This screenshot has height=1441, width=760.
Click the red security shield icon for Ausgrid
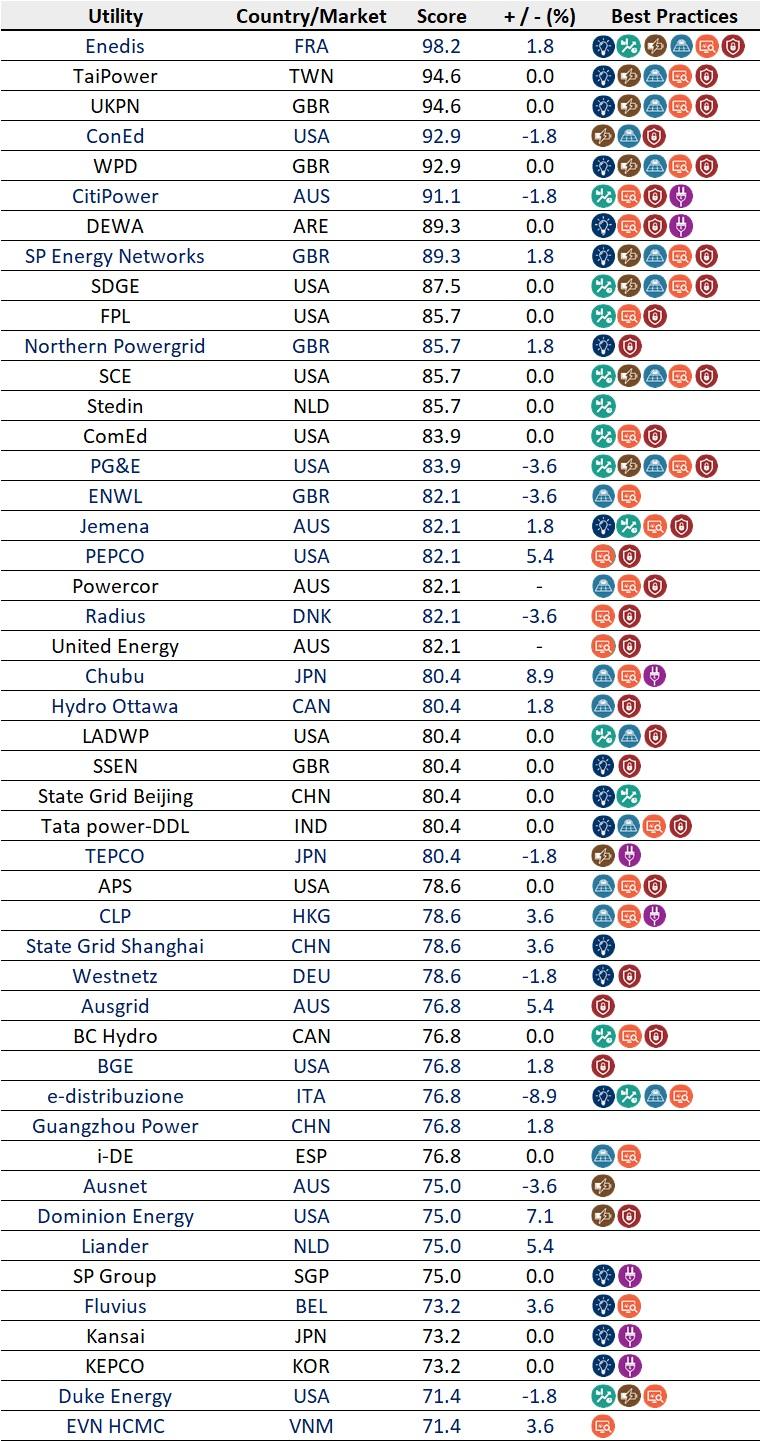pyautogui.click(x=603, y=1006)
